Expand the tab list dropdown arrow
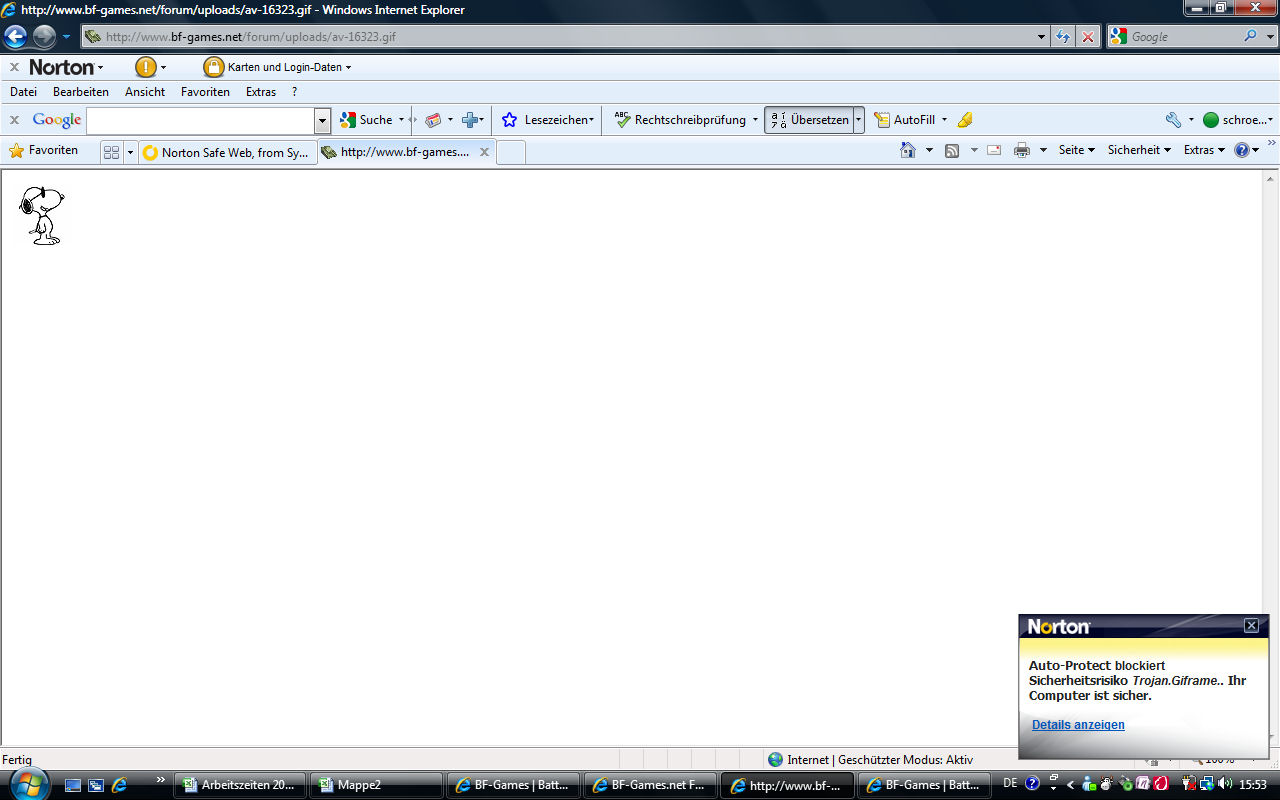Image resolution: width=1280 pixels, height=800 pixels. 130,152
